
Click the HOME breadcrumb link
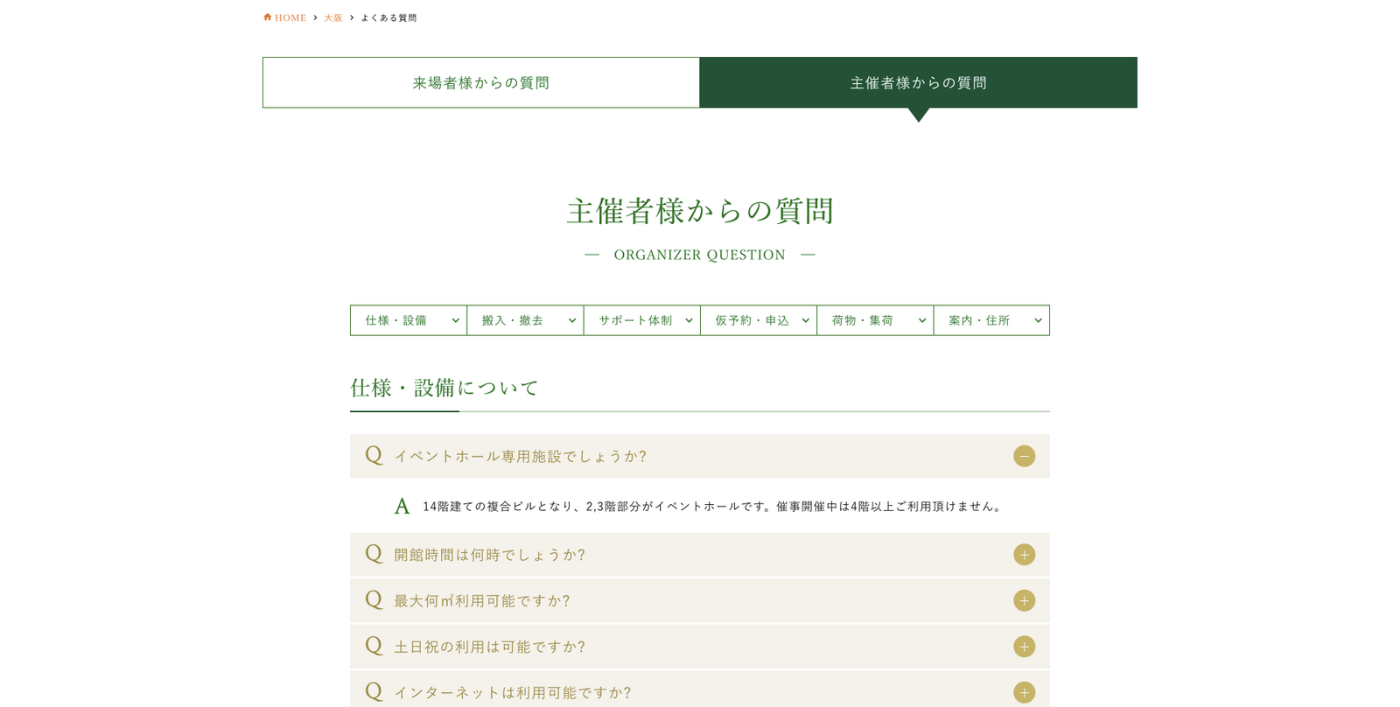290,18
